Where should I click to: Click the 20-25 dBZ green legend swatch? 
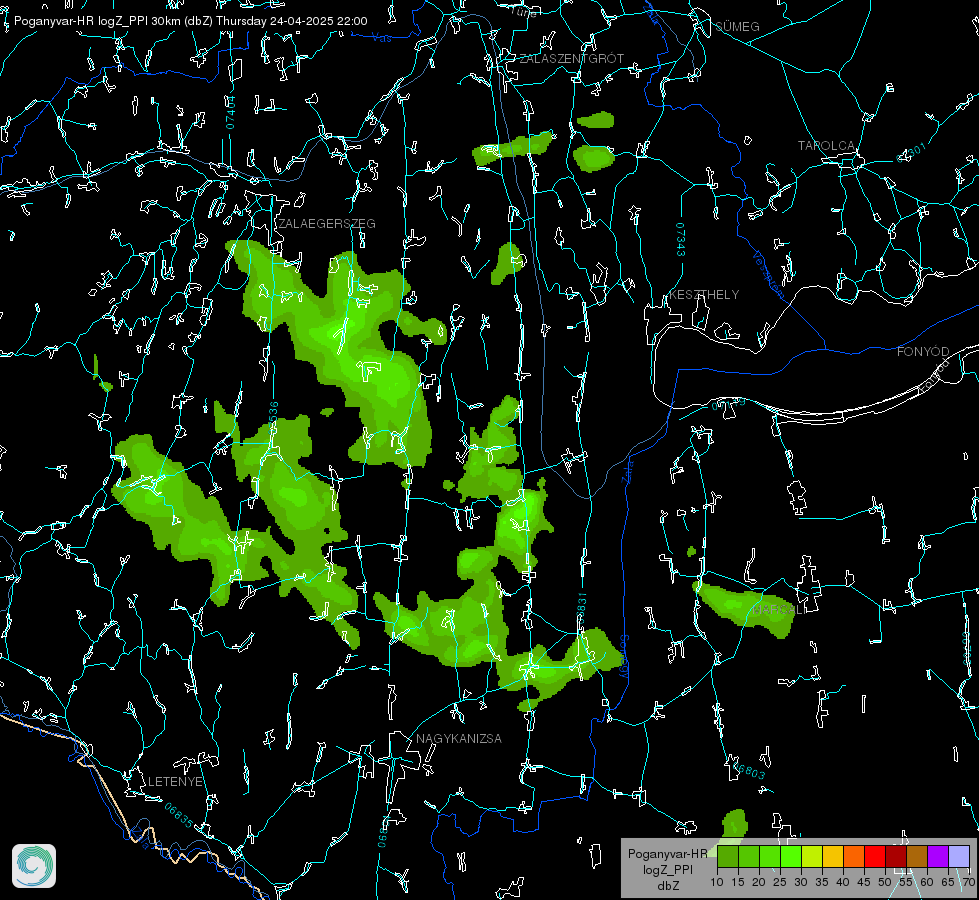[x=770, y=856]
